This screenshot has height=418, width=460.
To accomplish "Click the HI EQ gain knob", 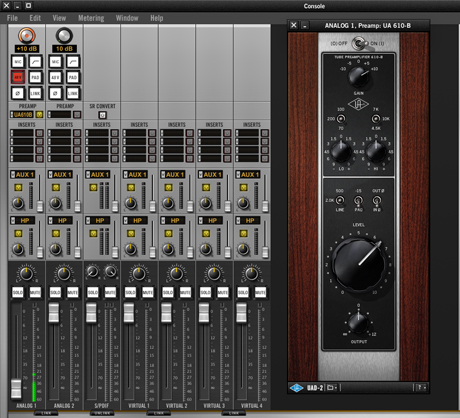I will [x=376, y=152].
